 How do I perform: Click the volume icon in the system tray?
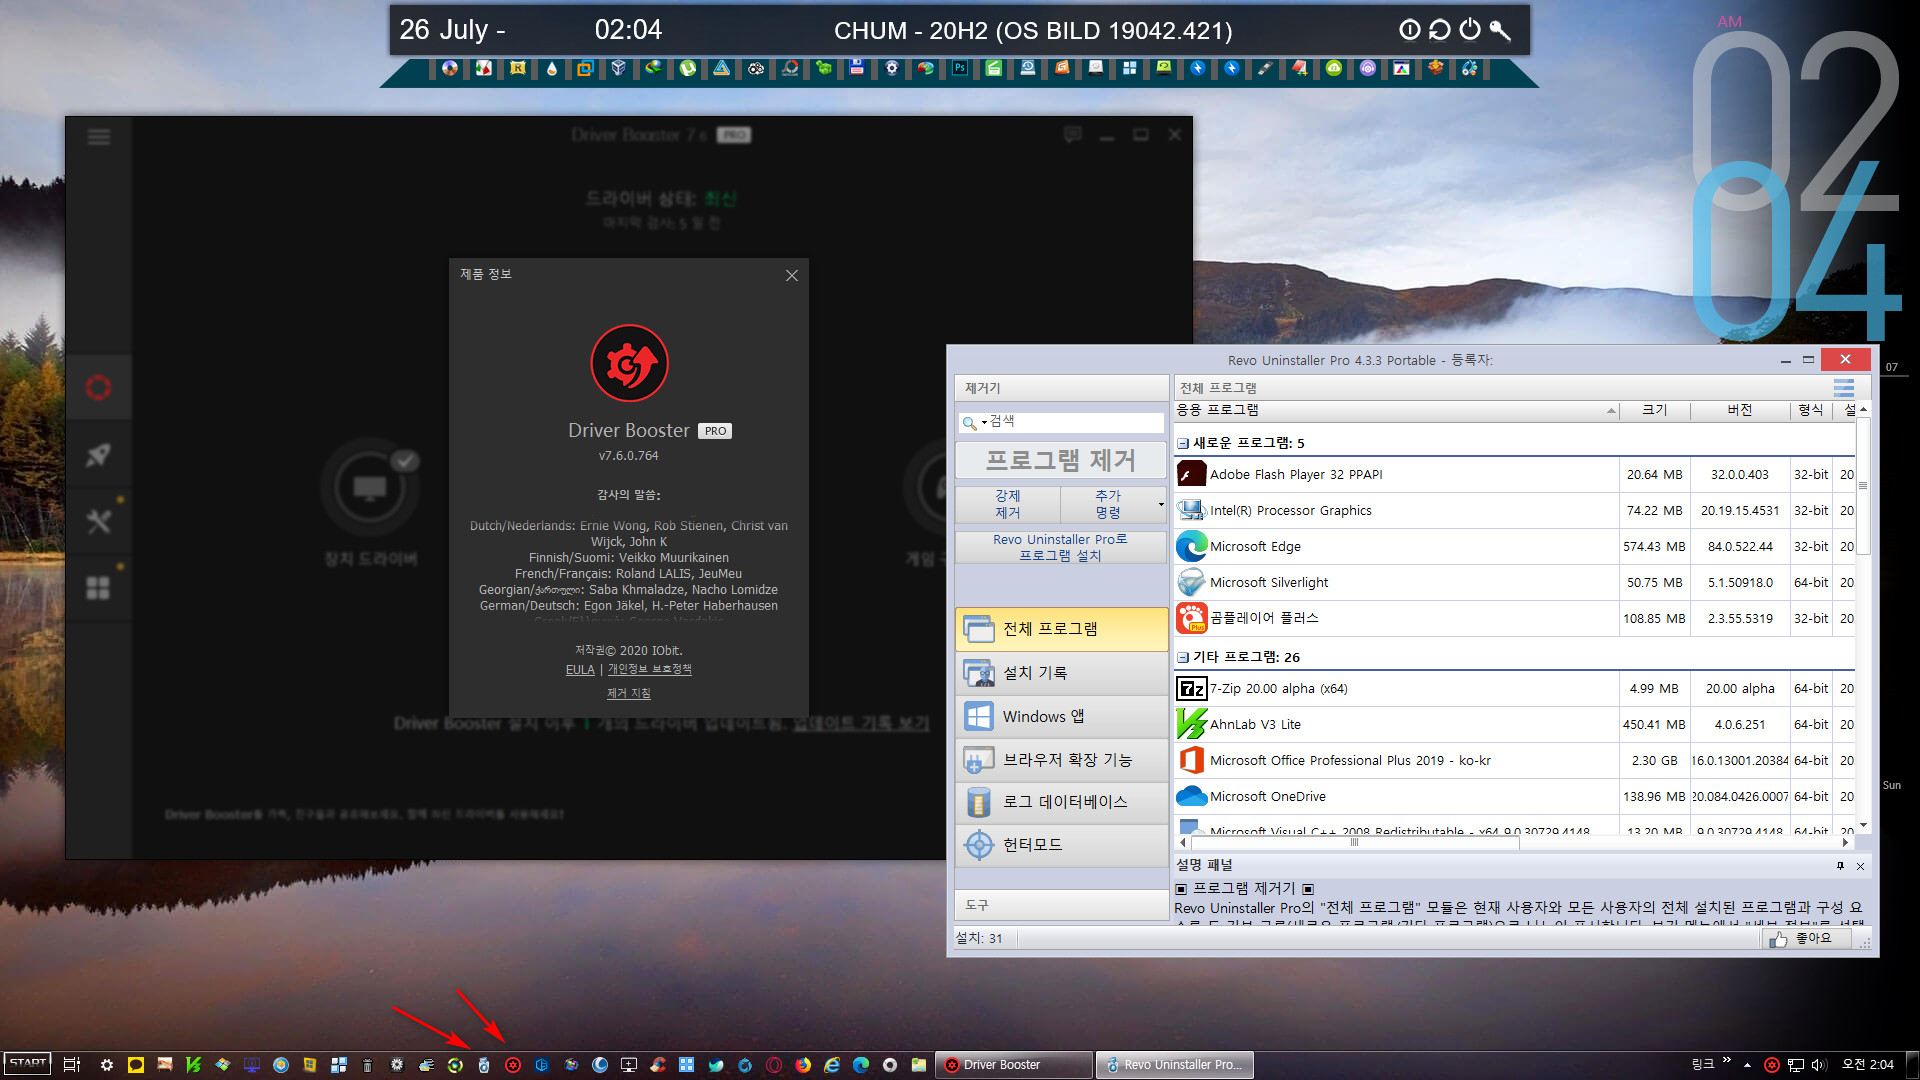1819,1065
